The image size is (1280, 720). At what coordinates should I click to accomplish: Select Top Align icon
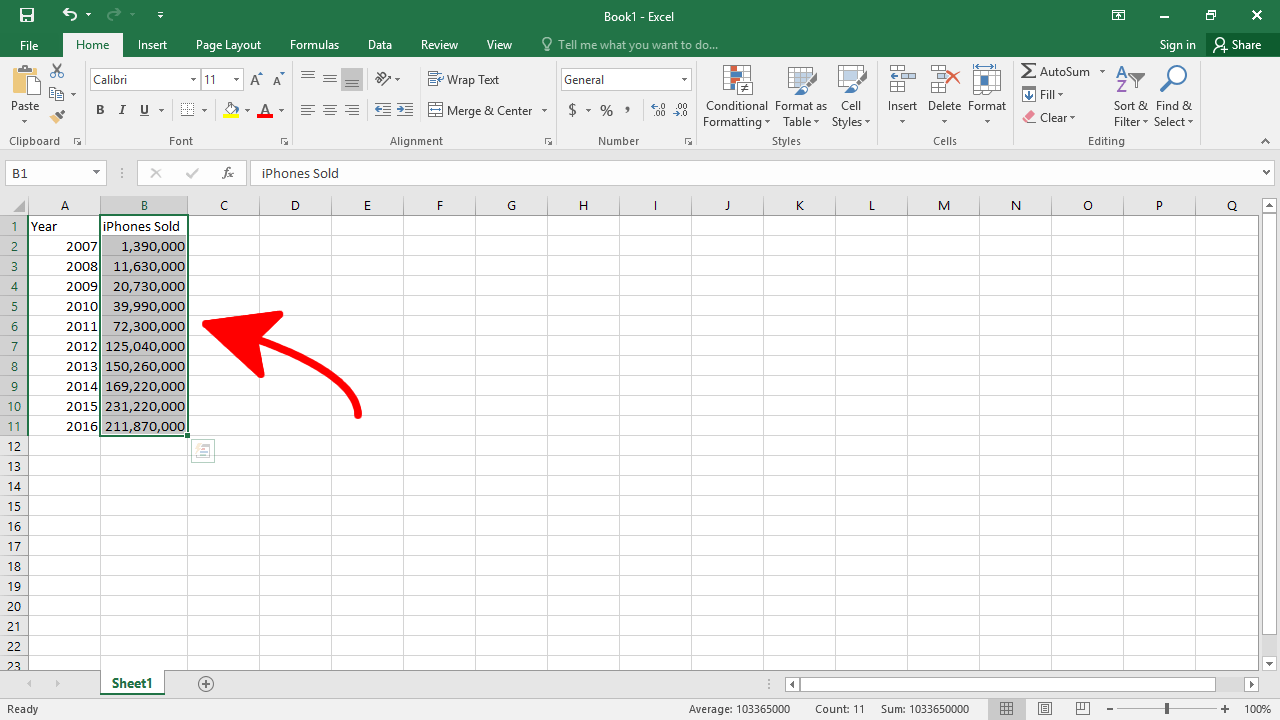(x=308, y=78)
